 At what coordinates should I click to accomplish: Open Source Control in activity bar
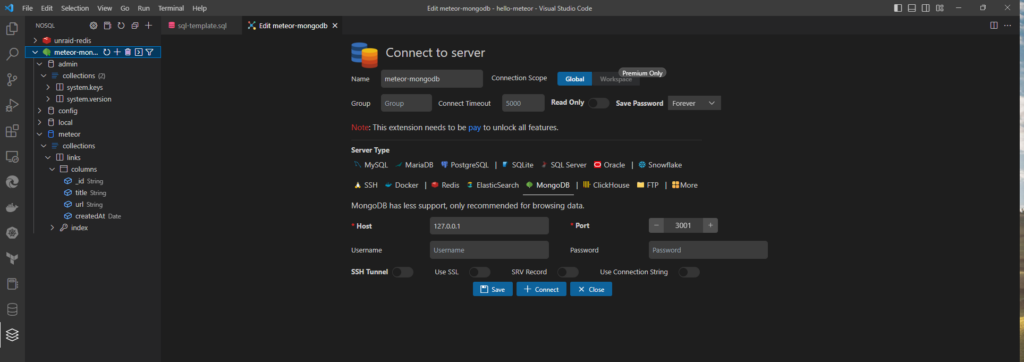[12, 80]
